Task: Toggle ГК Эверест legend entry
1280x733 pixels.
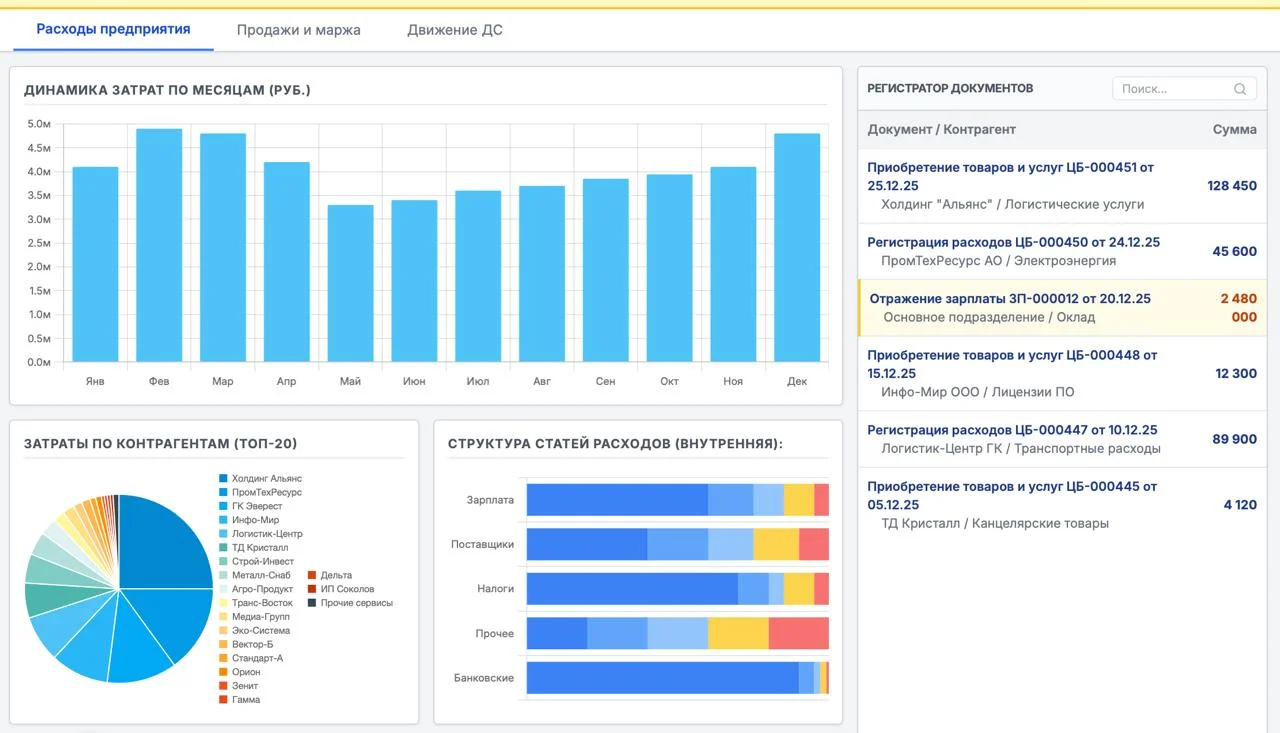Action: coord(257,506)
